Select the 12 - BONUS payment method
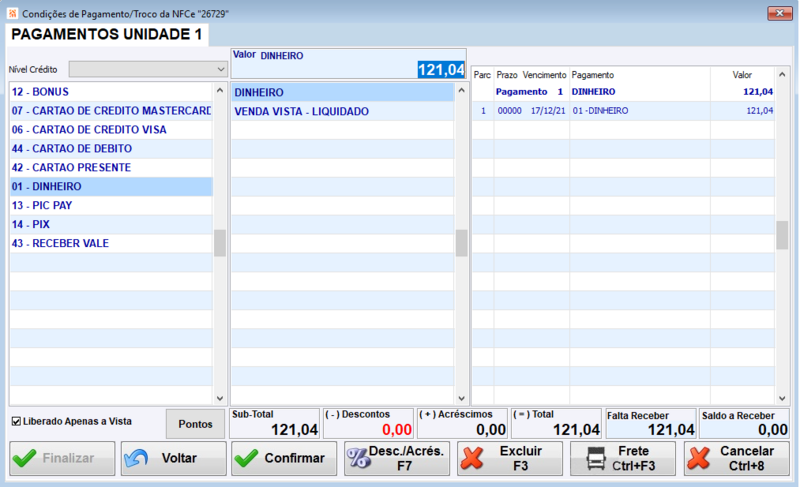 [x=111, y=92]
